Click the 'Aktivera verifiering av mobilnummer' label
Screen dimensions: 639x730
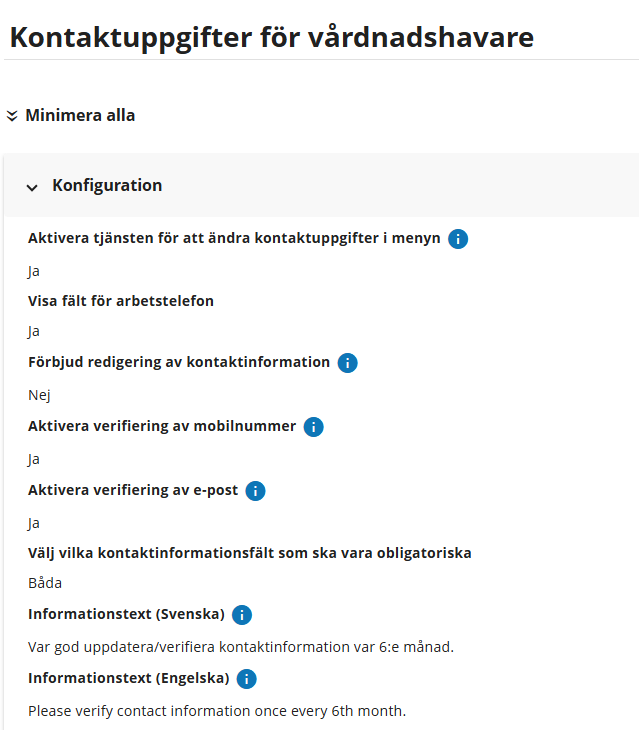pyautogui.click(x=162, y=426)
